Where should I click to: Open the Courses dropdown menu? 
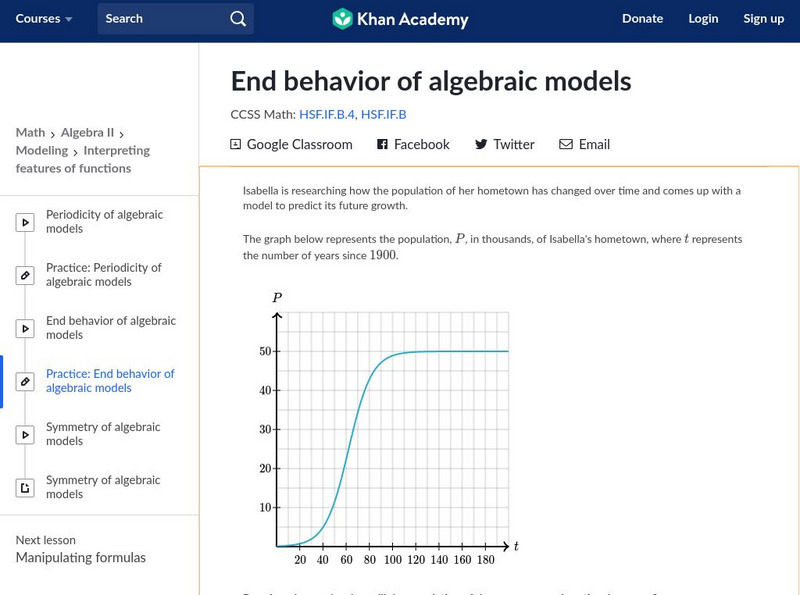(x=44, y=19)
